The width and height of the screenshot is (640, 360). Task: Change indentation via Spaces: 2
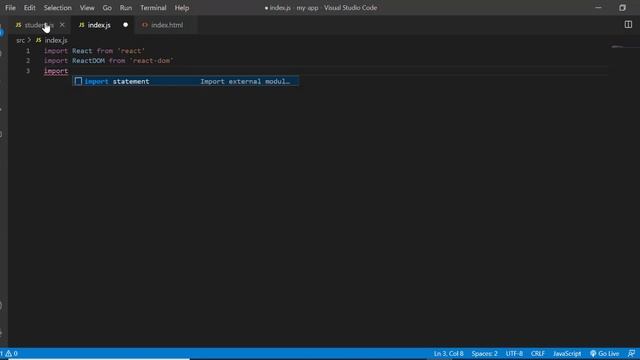click(484, 353)
